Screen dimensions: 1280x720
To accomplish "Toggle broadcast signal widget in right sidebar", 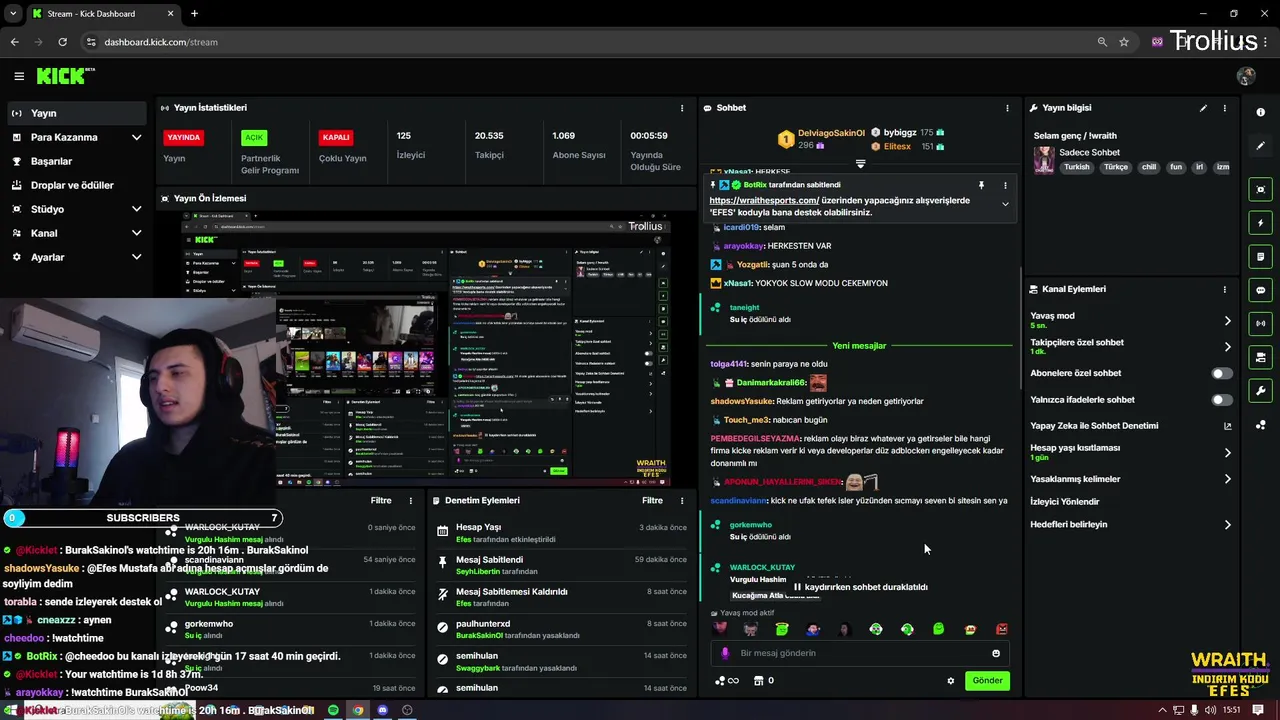I will (x=1260, y=323).
